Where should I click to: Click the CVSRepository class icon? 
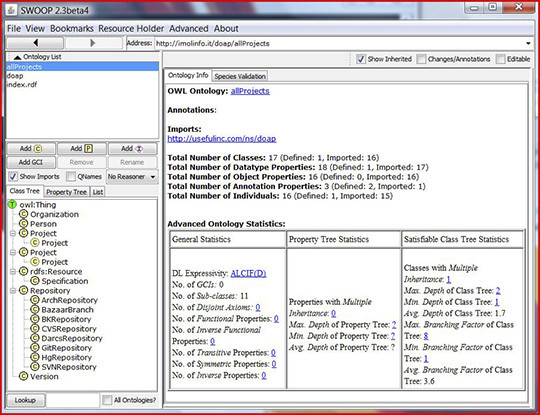coord(35,329)
